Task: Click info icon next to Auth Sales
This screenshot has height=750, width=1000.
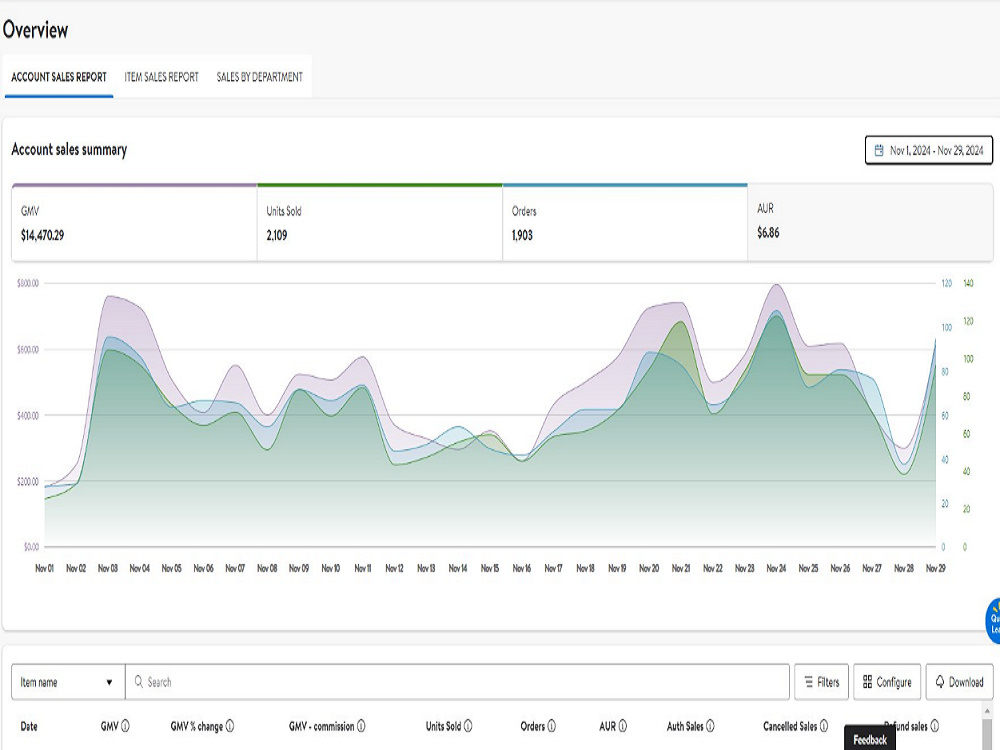Action: coord(710,726)
